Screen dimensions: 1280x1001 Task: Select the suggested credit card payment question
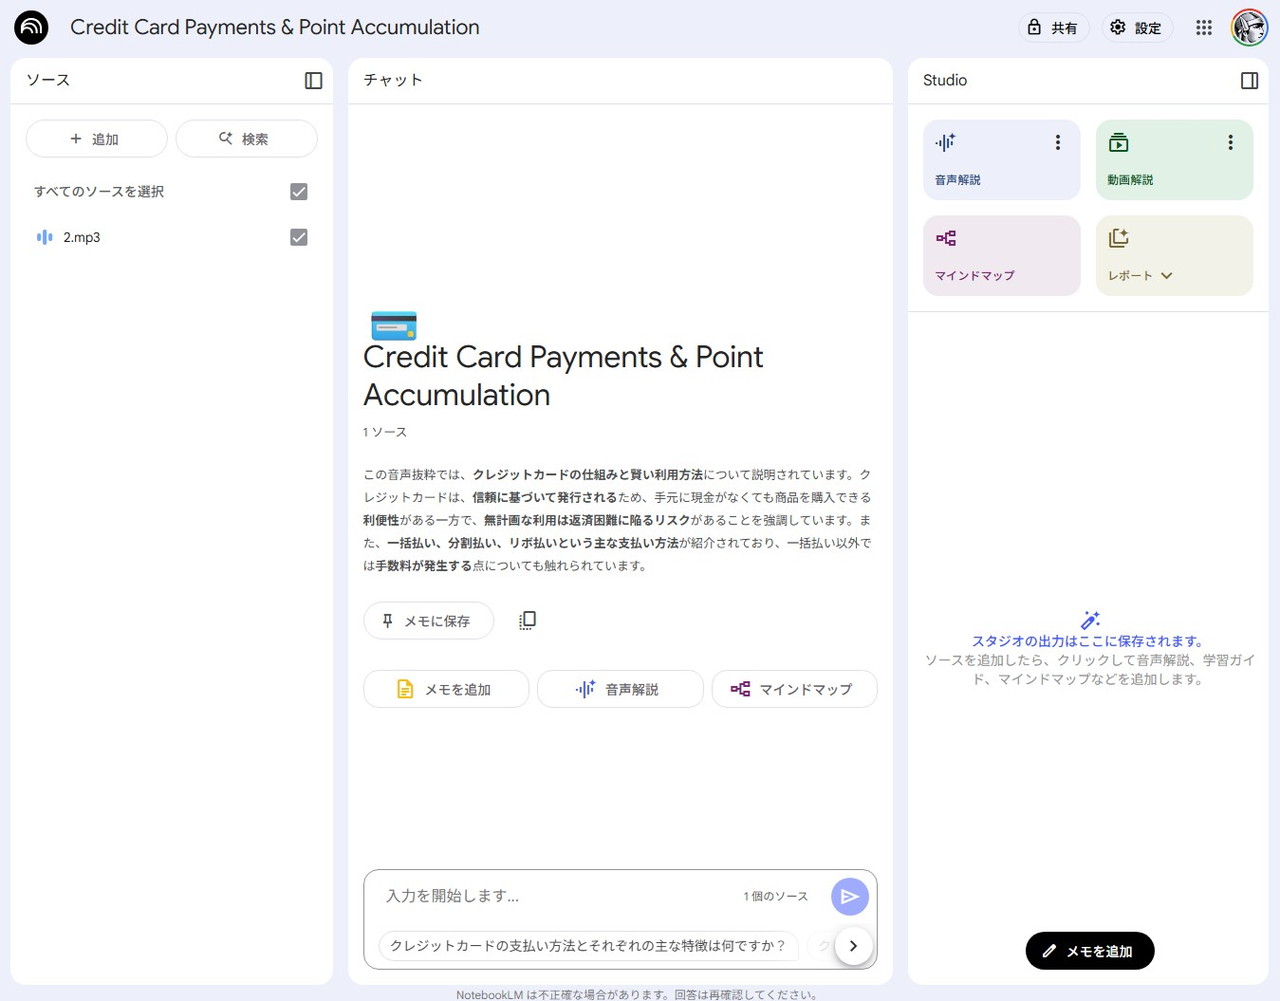click(x=588, y=946)
